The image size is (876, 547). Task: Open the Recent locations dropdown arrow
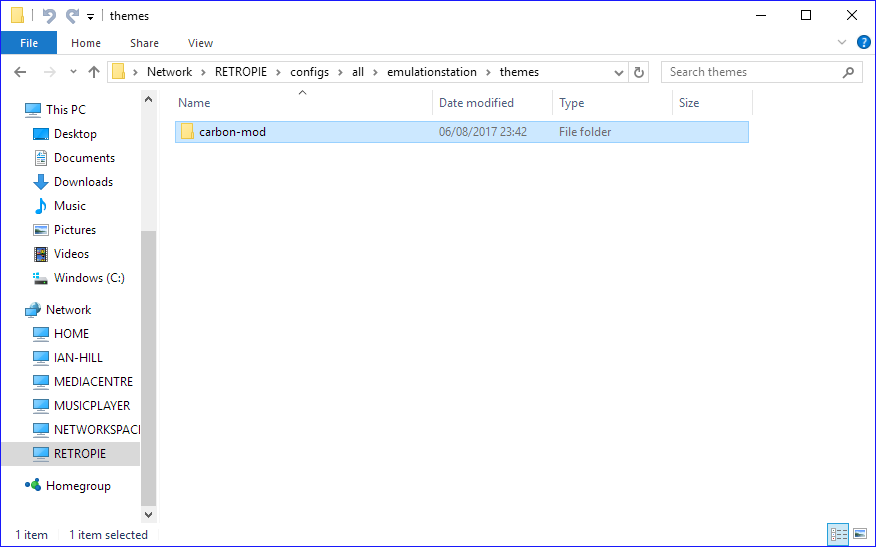pyautogui.click(x=73, y=72)
